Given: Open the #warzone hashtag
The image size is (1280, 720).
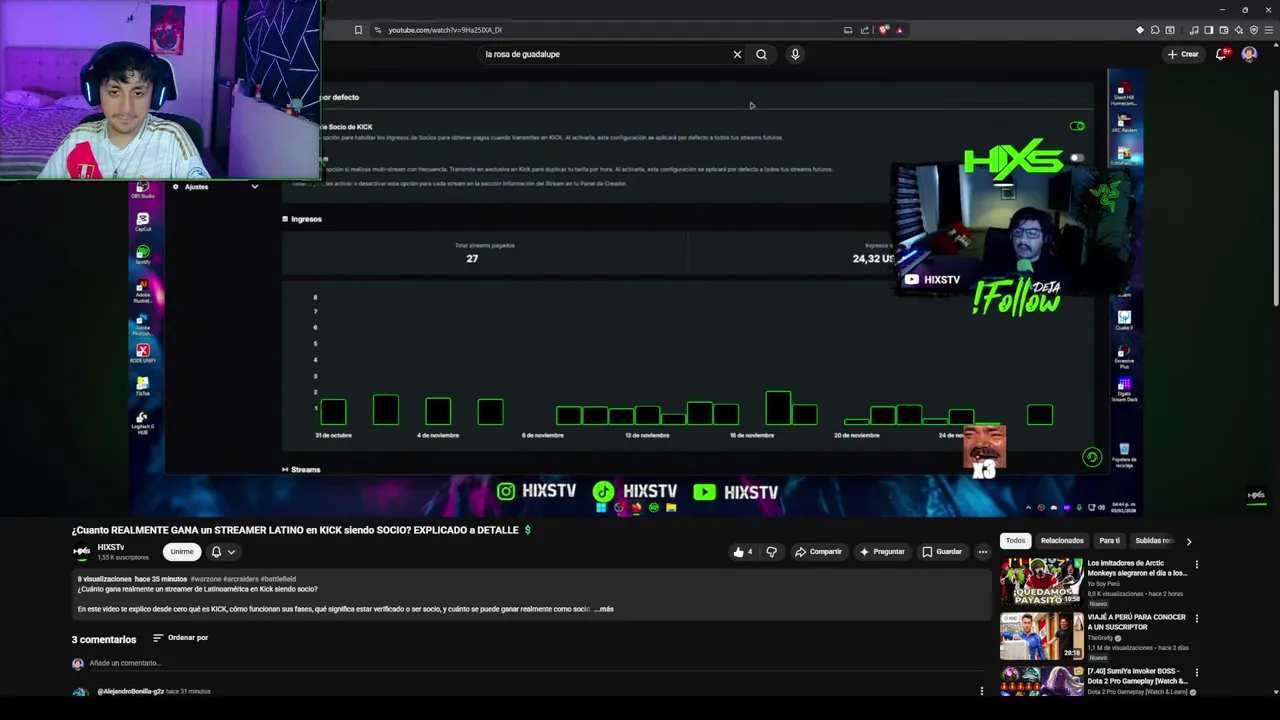Looking at the screenshot, I should [x=204, y=579].
